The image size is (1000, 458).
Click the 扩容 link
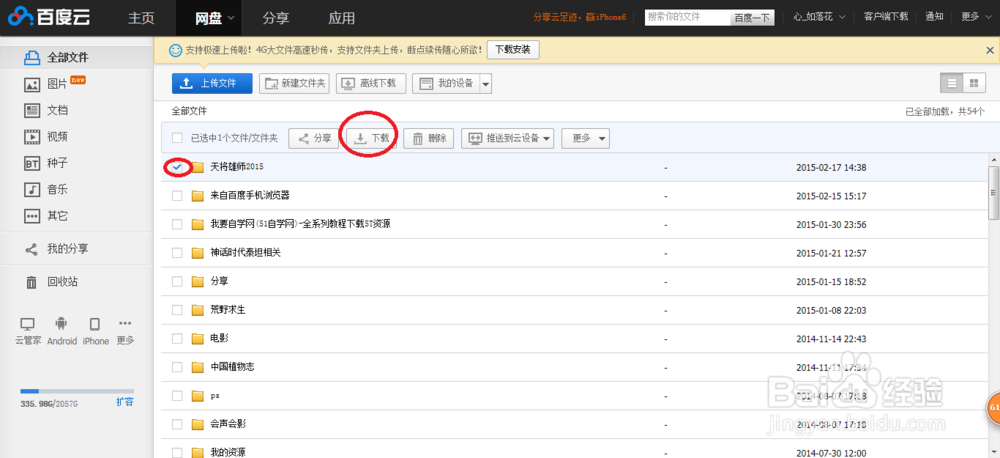125,403
